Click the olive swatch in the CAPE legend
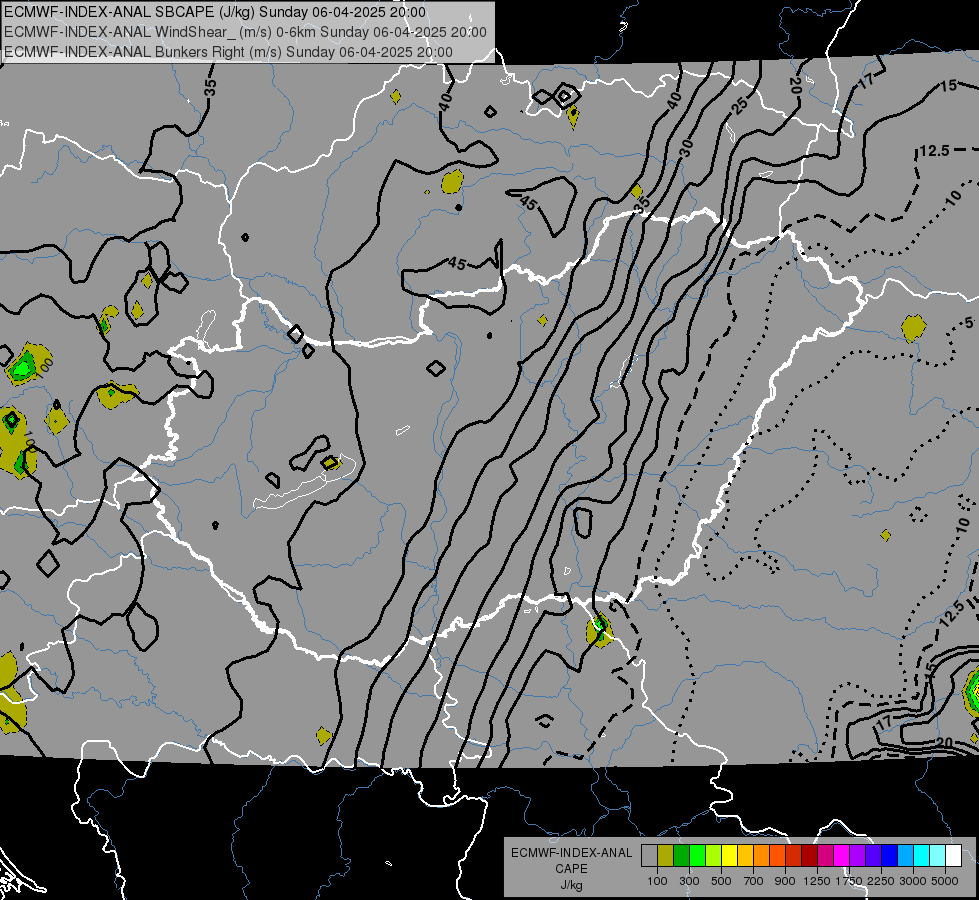This screenshot has width=979, height=900. tap(666, 856)
